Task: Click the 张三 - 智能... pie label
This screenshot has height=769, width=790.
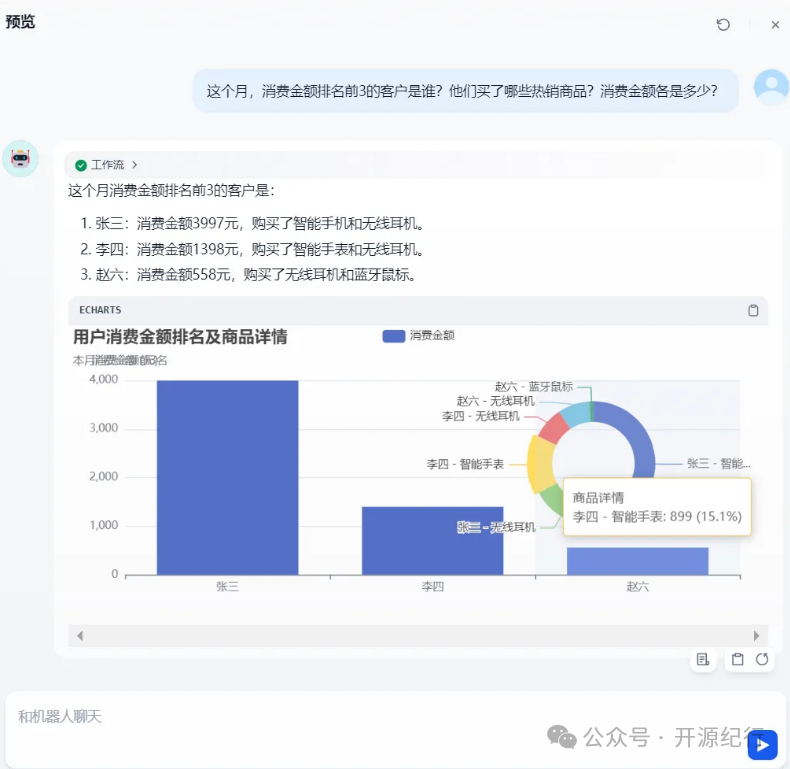Action: coord(718,464)
